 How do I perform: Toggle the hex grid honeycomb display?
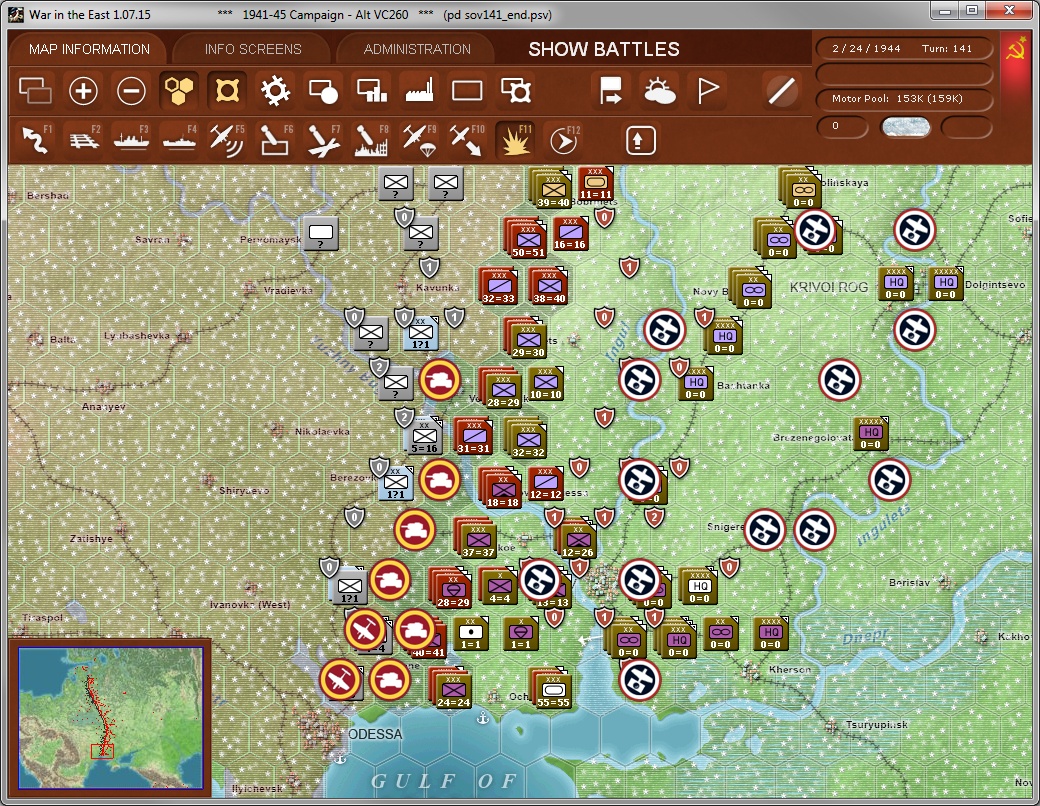pos(179,91)
